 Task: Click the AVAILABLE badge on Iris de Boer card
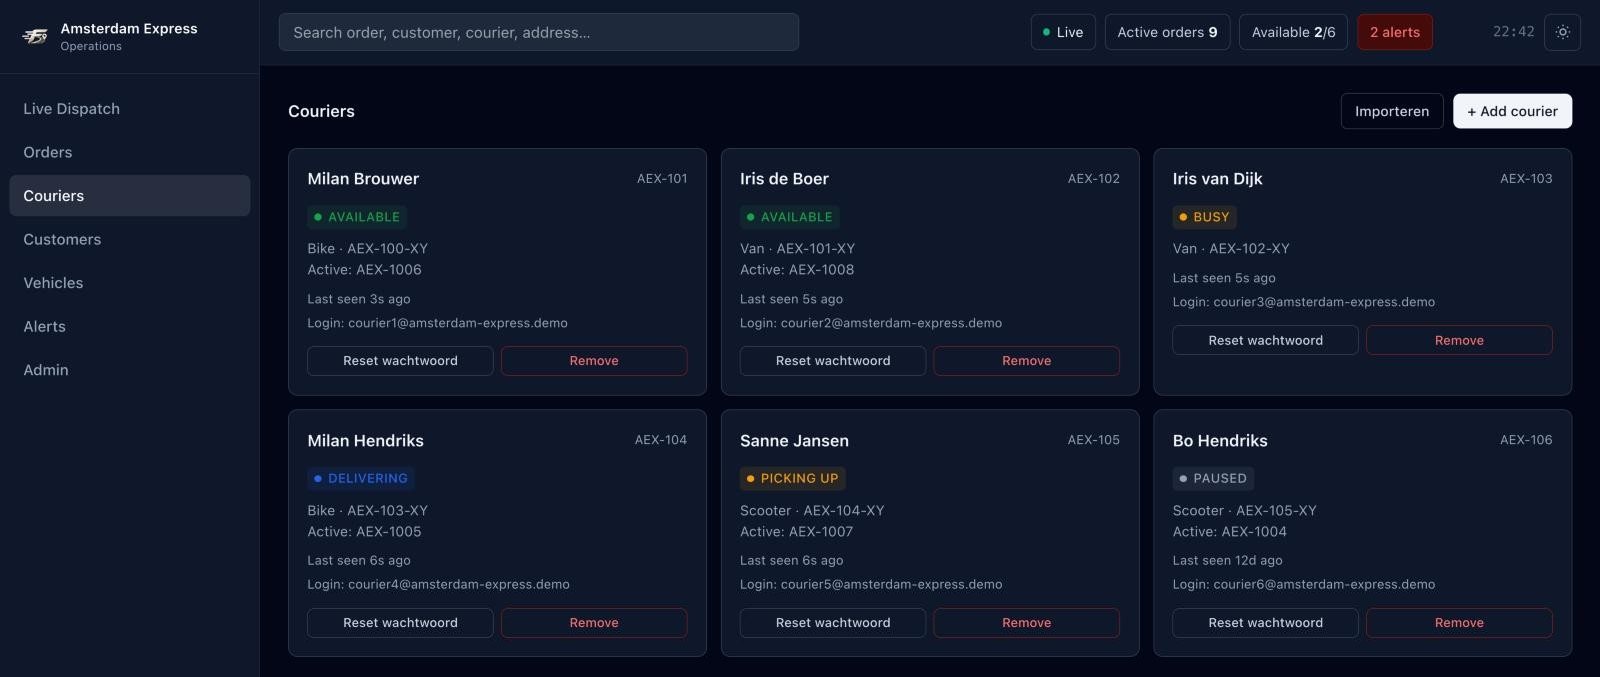click(789, 217)
